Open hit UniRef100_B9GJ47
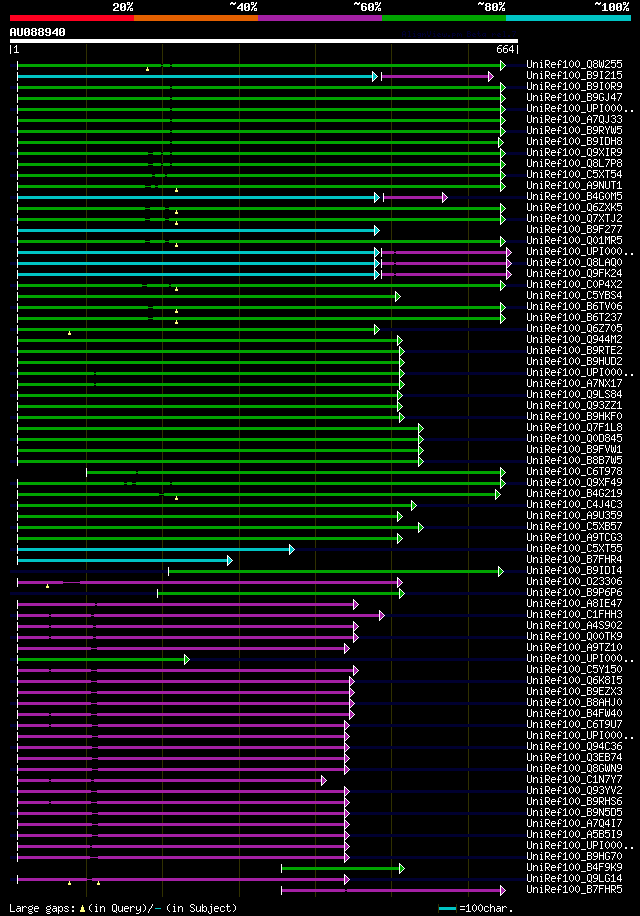Screen dimensions: 640x916 point(574,98)
